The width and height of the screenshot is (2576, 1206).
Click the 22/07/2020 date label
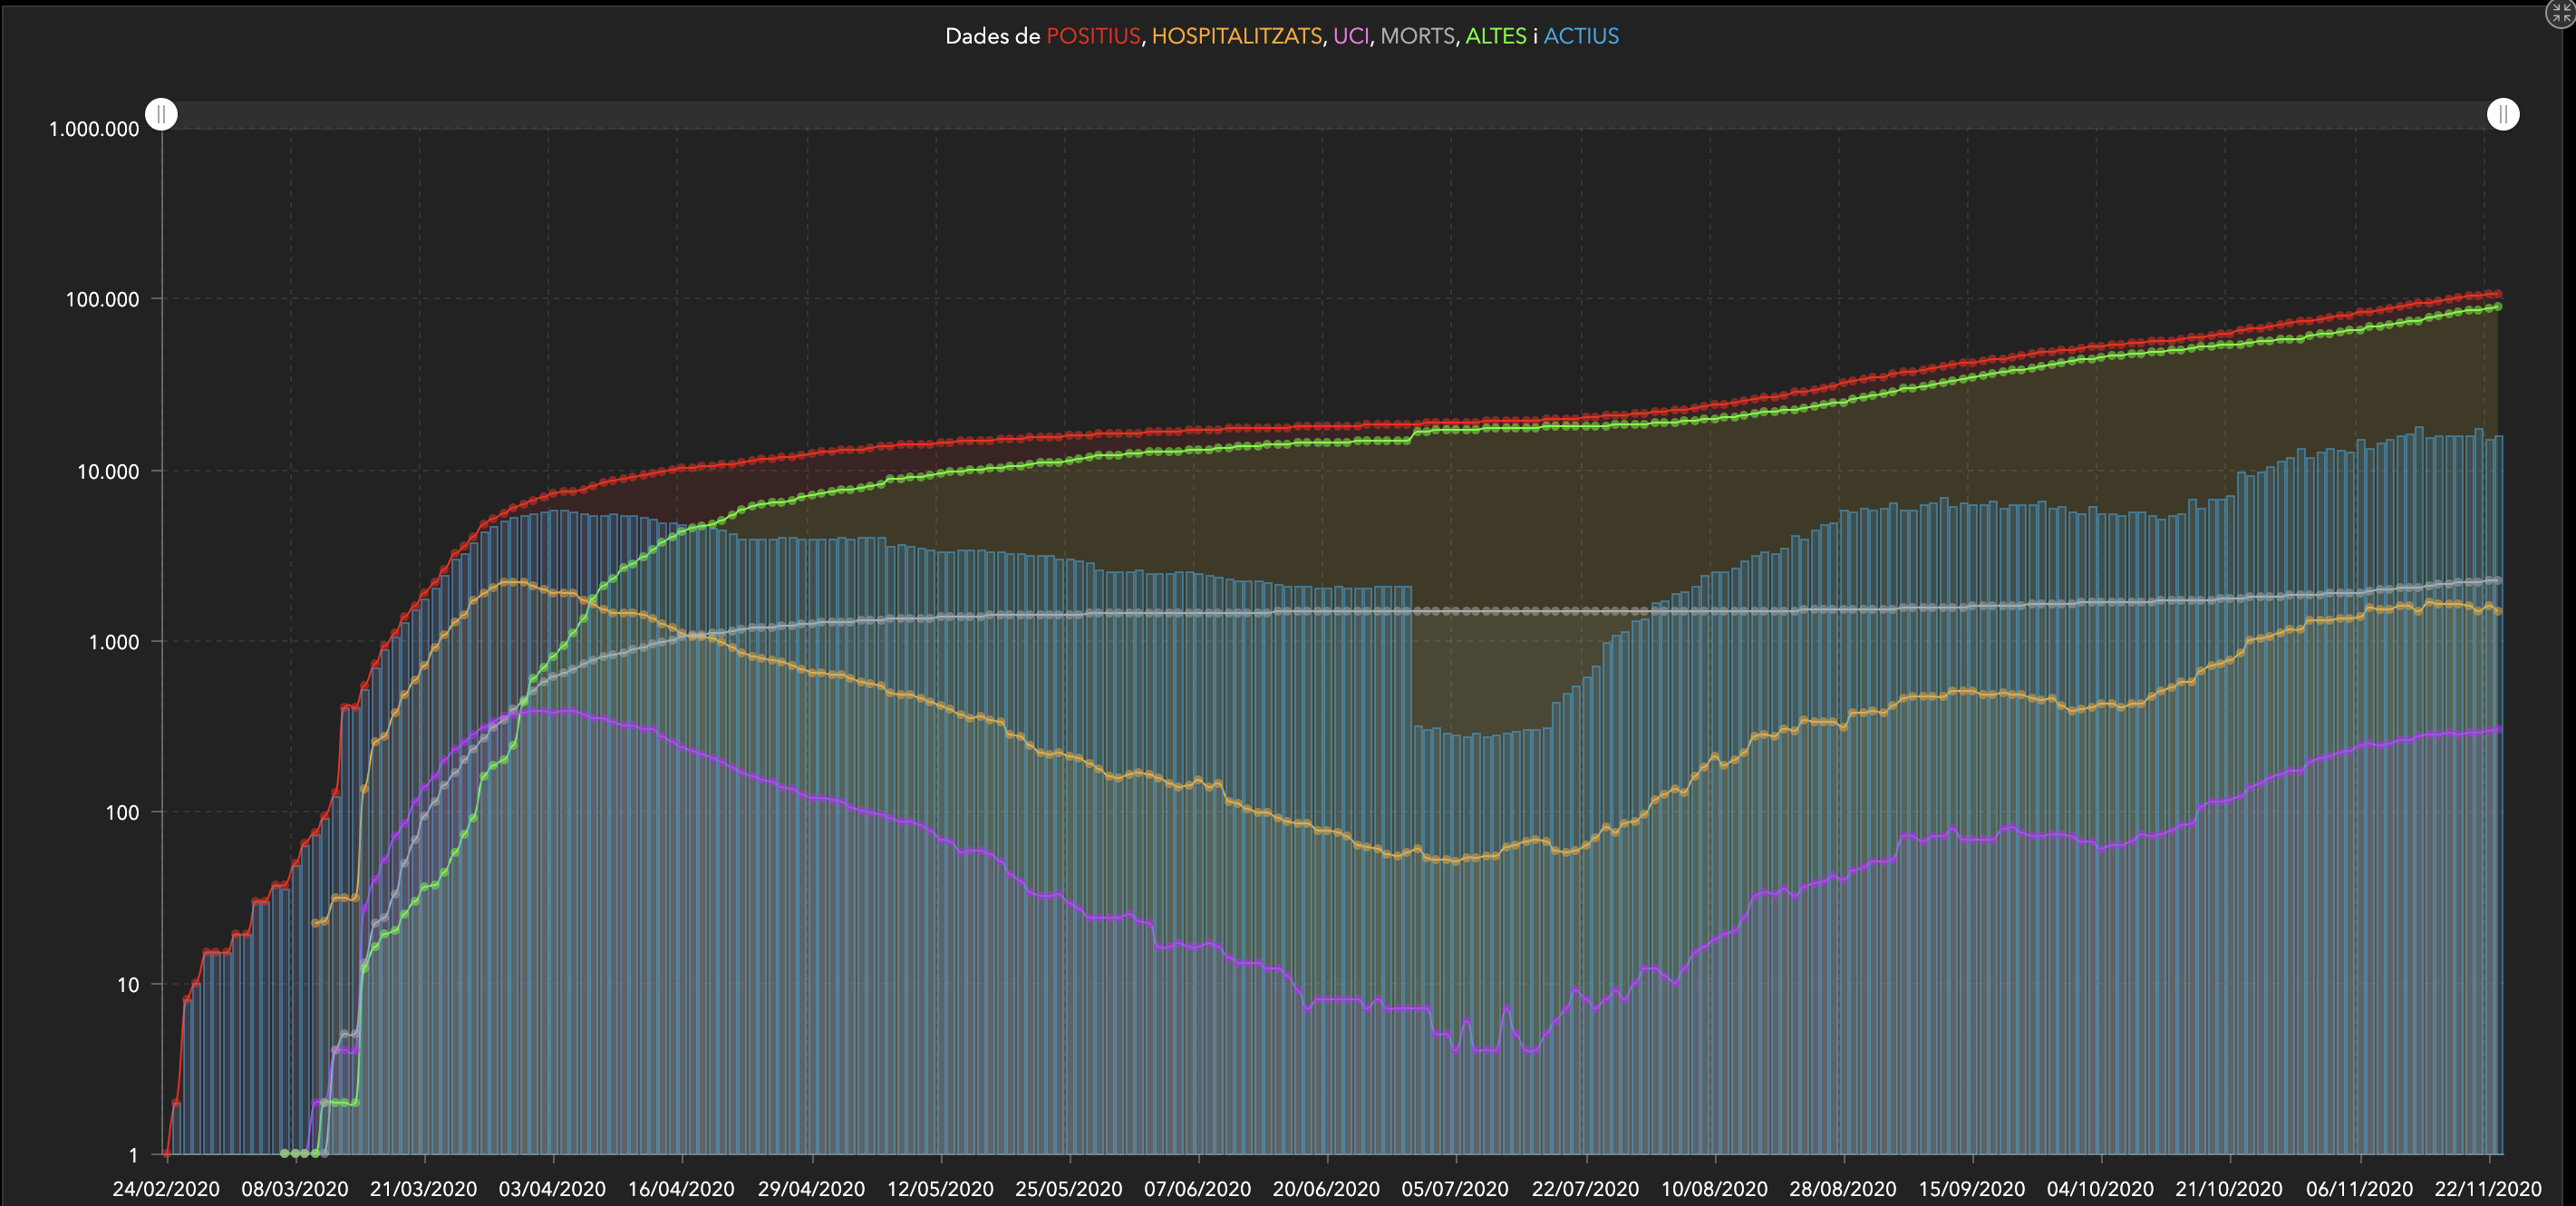[x=1585, y=1189]
